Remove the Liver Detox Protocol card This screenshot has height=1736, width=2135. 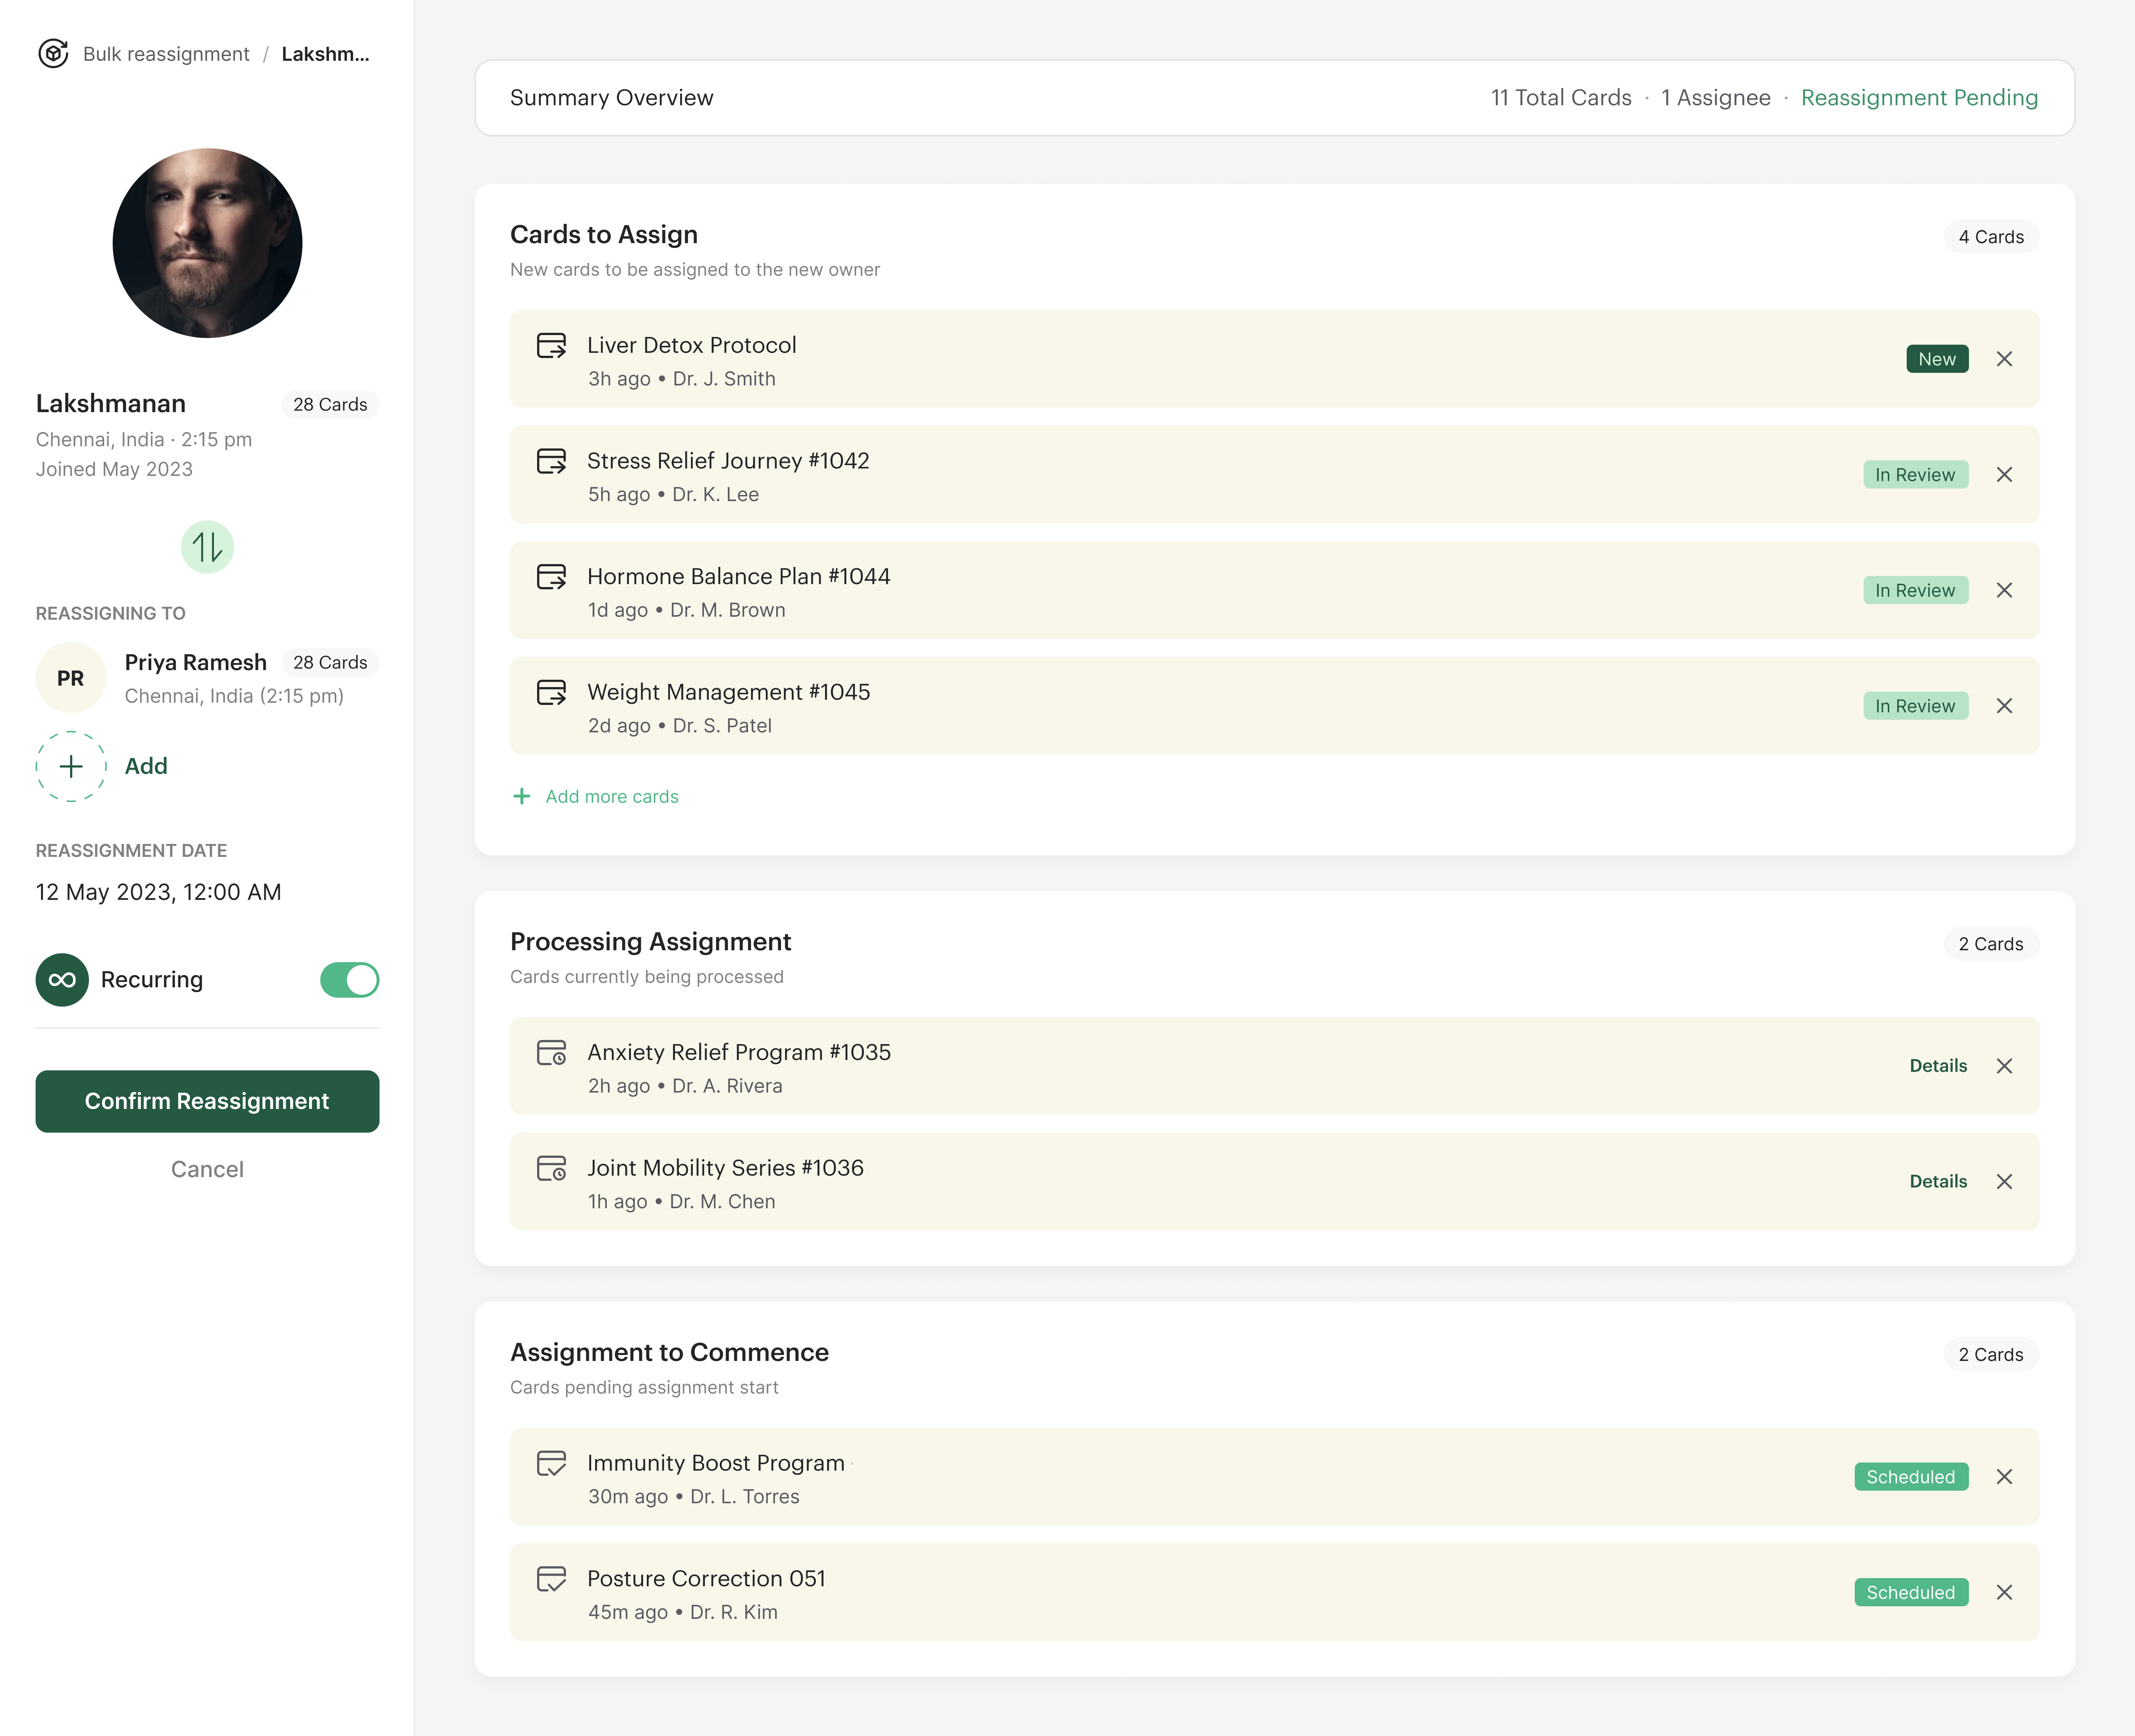click(2004, 359)
